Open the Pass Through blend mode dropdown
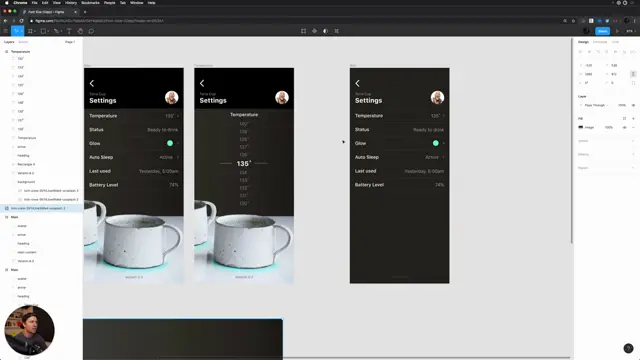Viewport: 640px width, 360px height. [x=596, y=105]
